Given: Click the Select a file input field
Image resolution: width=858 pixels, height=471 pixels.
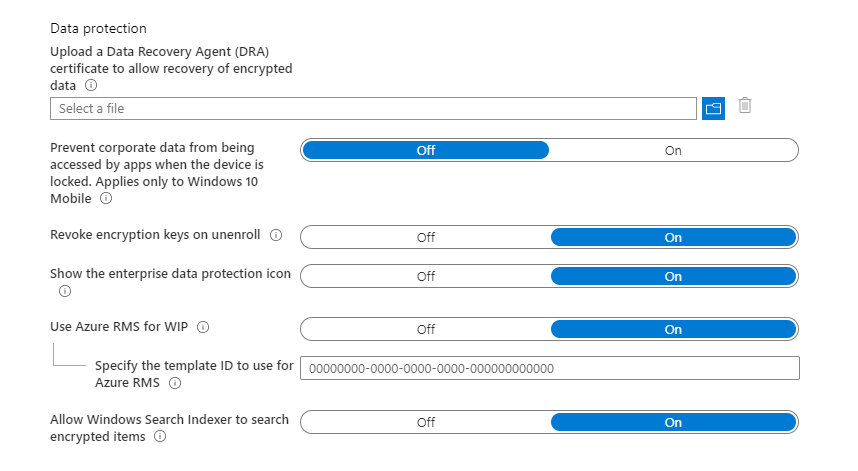Looking at the screenshot, I should 373,108.
